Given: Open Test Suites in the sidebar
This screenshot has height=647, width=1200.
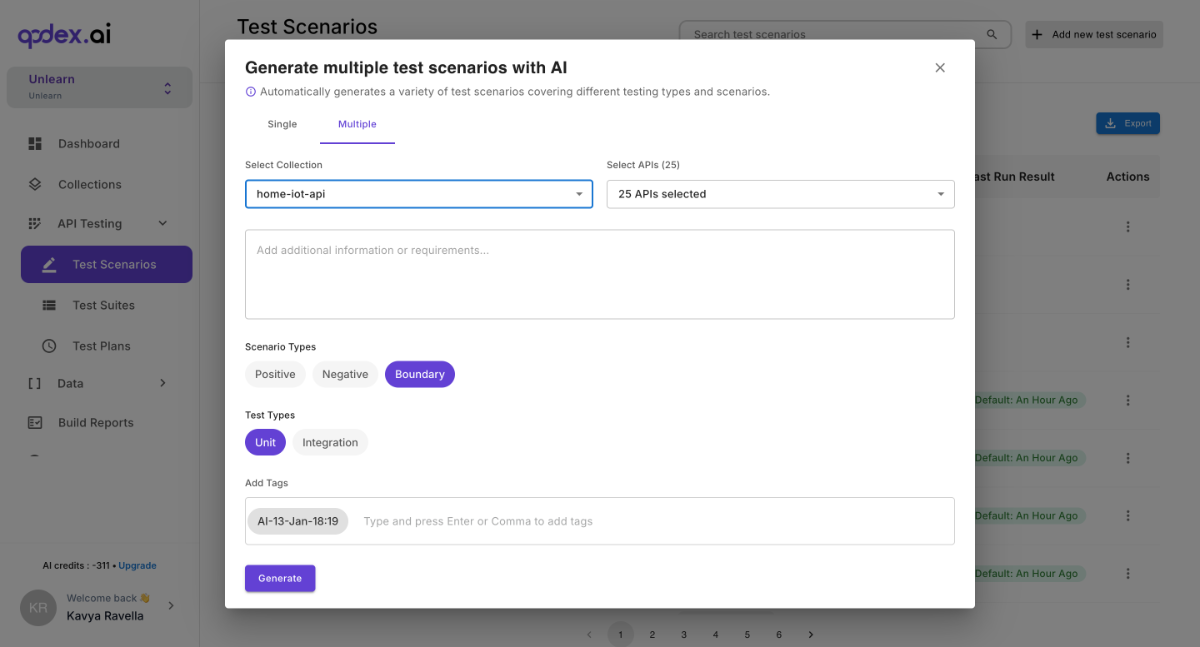Looking at the screenshot, I should [106, 305].
